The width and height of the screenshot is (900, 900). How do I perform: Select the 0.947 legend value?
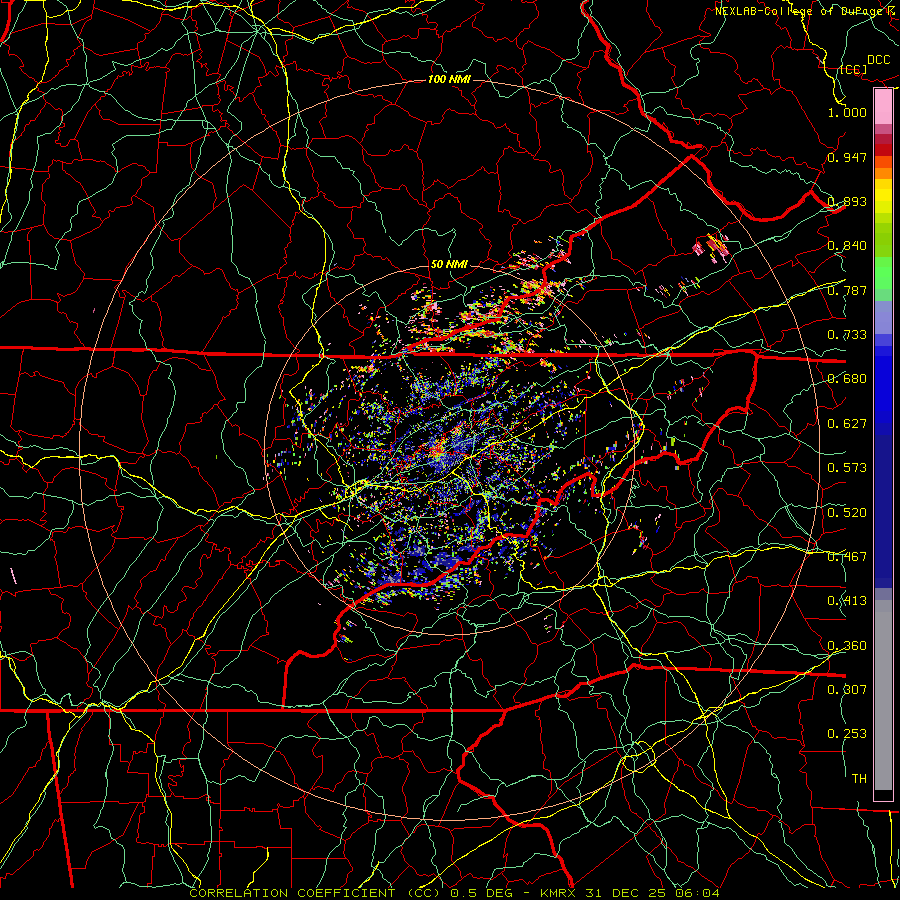point(847,157)
